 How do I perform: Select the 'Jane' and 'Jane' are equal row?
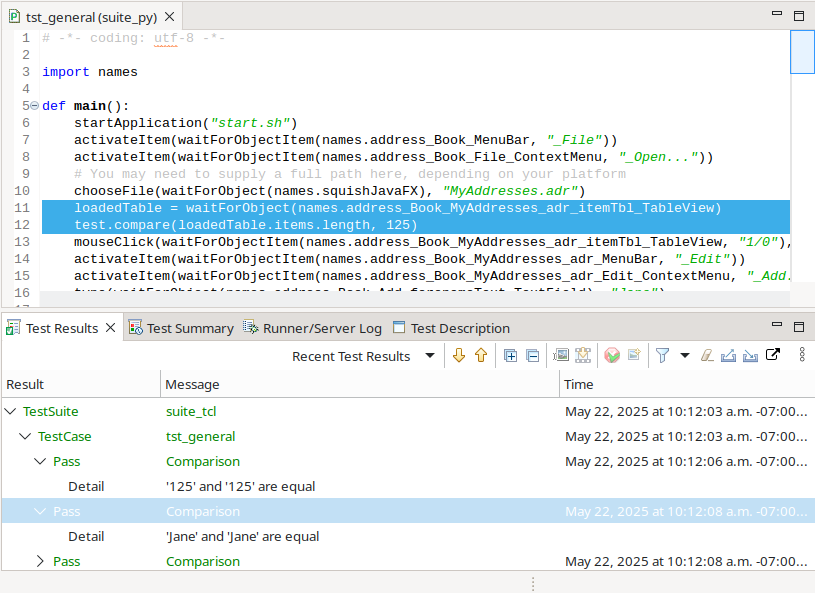click(243, 536)
